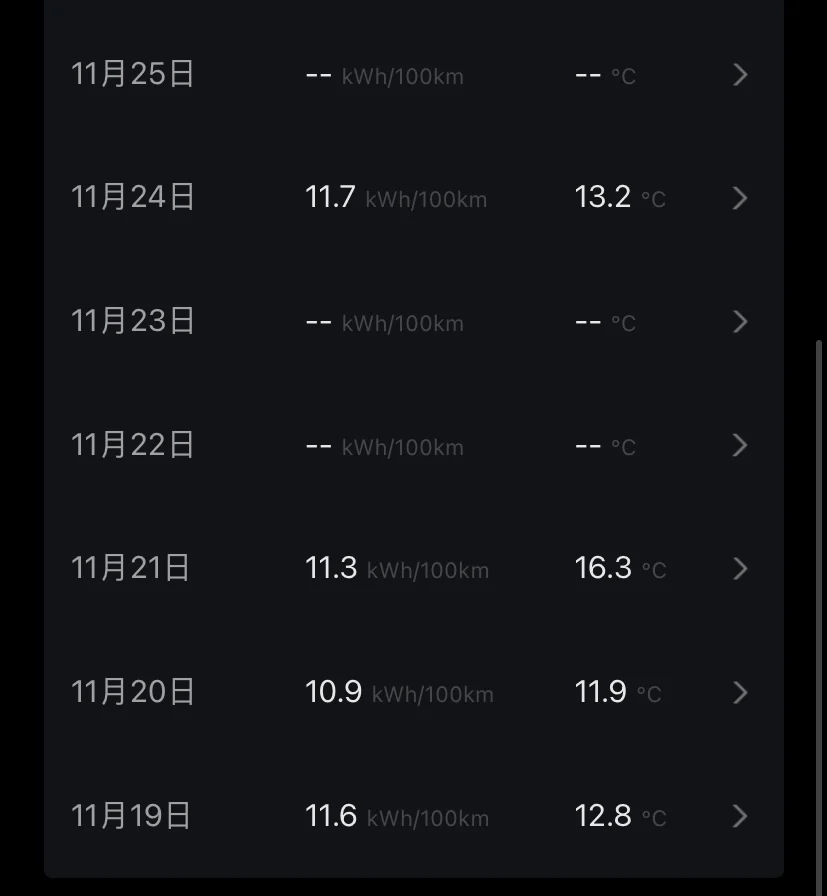Click the 13.2 °C temperature value
The image size is (827, 896).
tap(621, 198)
